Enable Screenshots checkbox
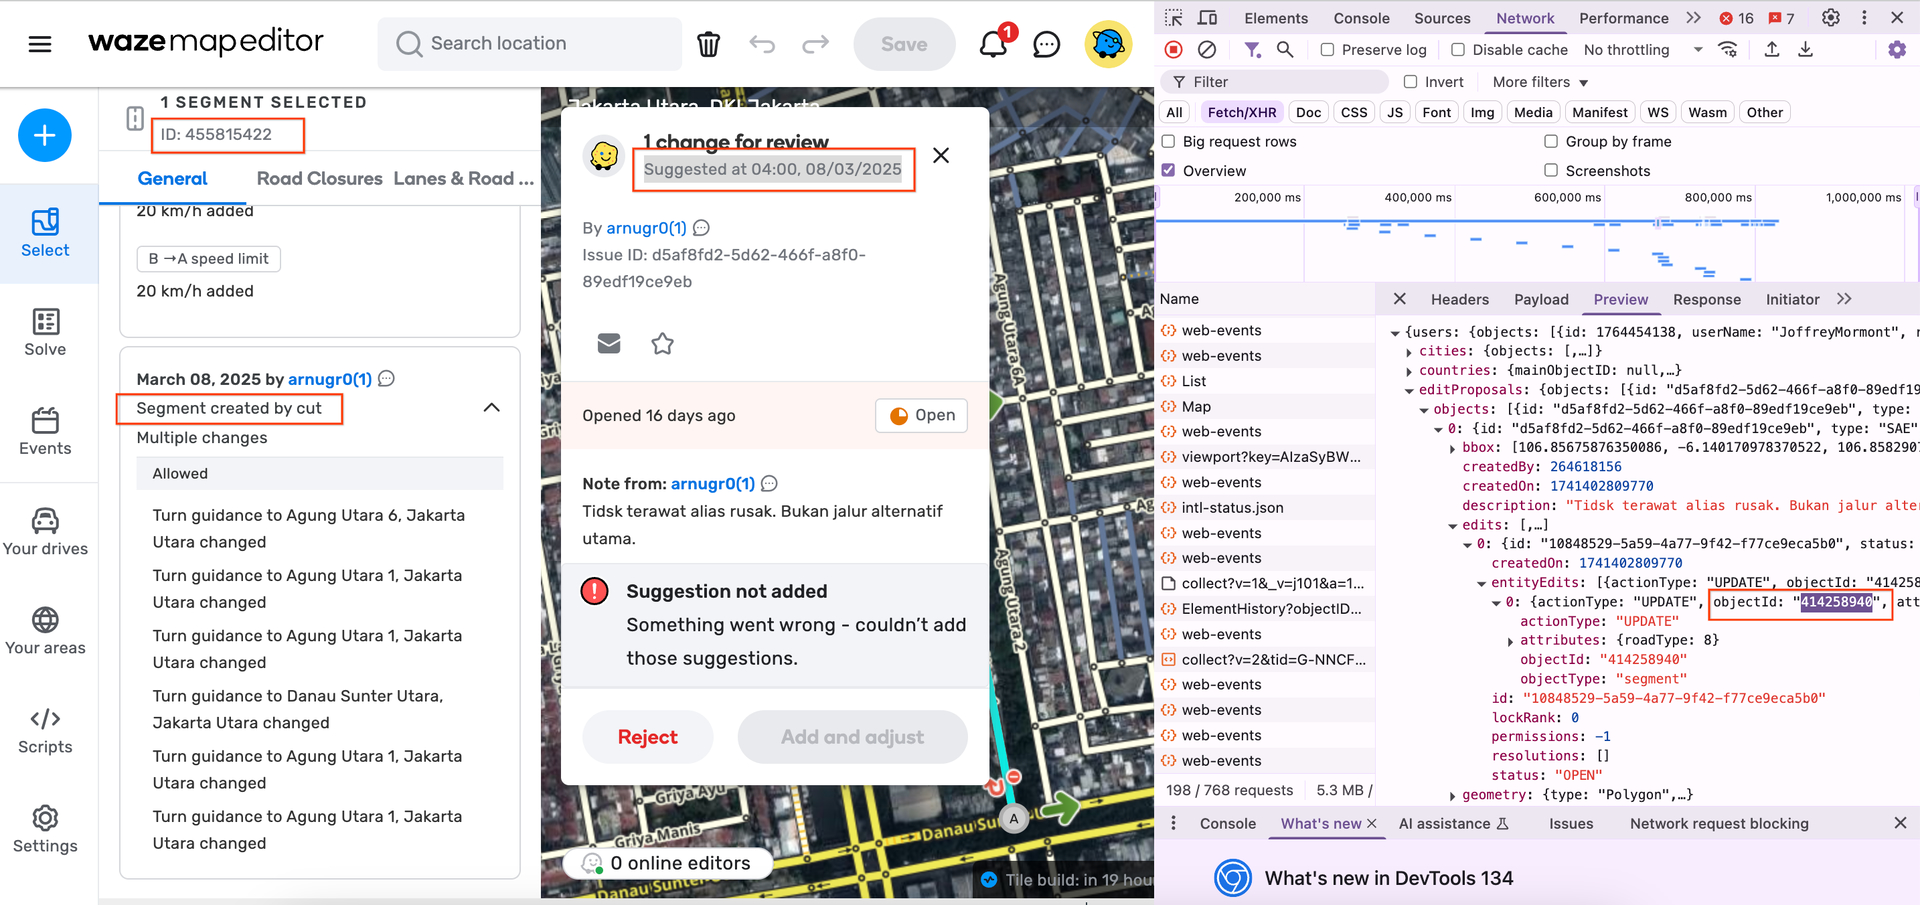1920x905 pixels. 1551,171
